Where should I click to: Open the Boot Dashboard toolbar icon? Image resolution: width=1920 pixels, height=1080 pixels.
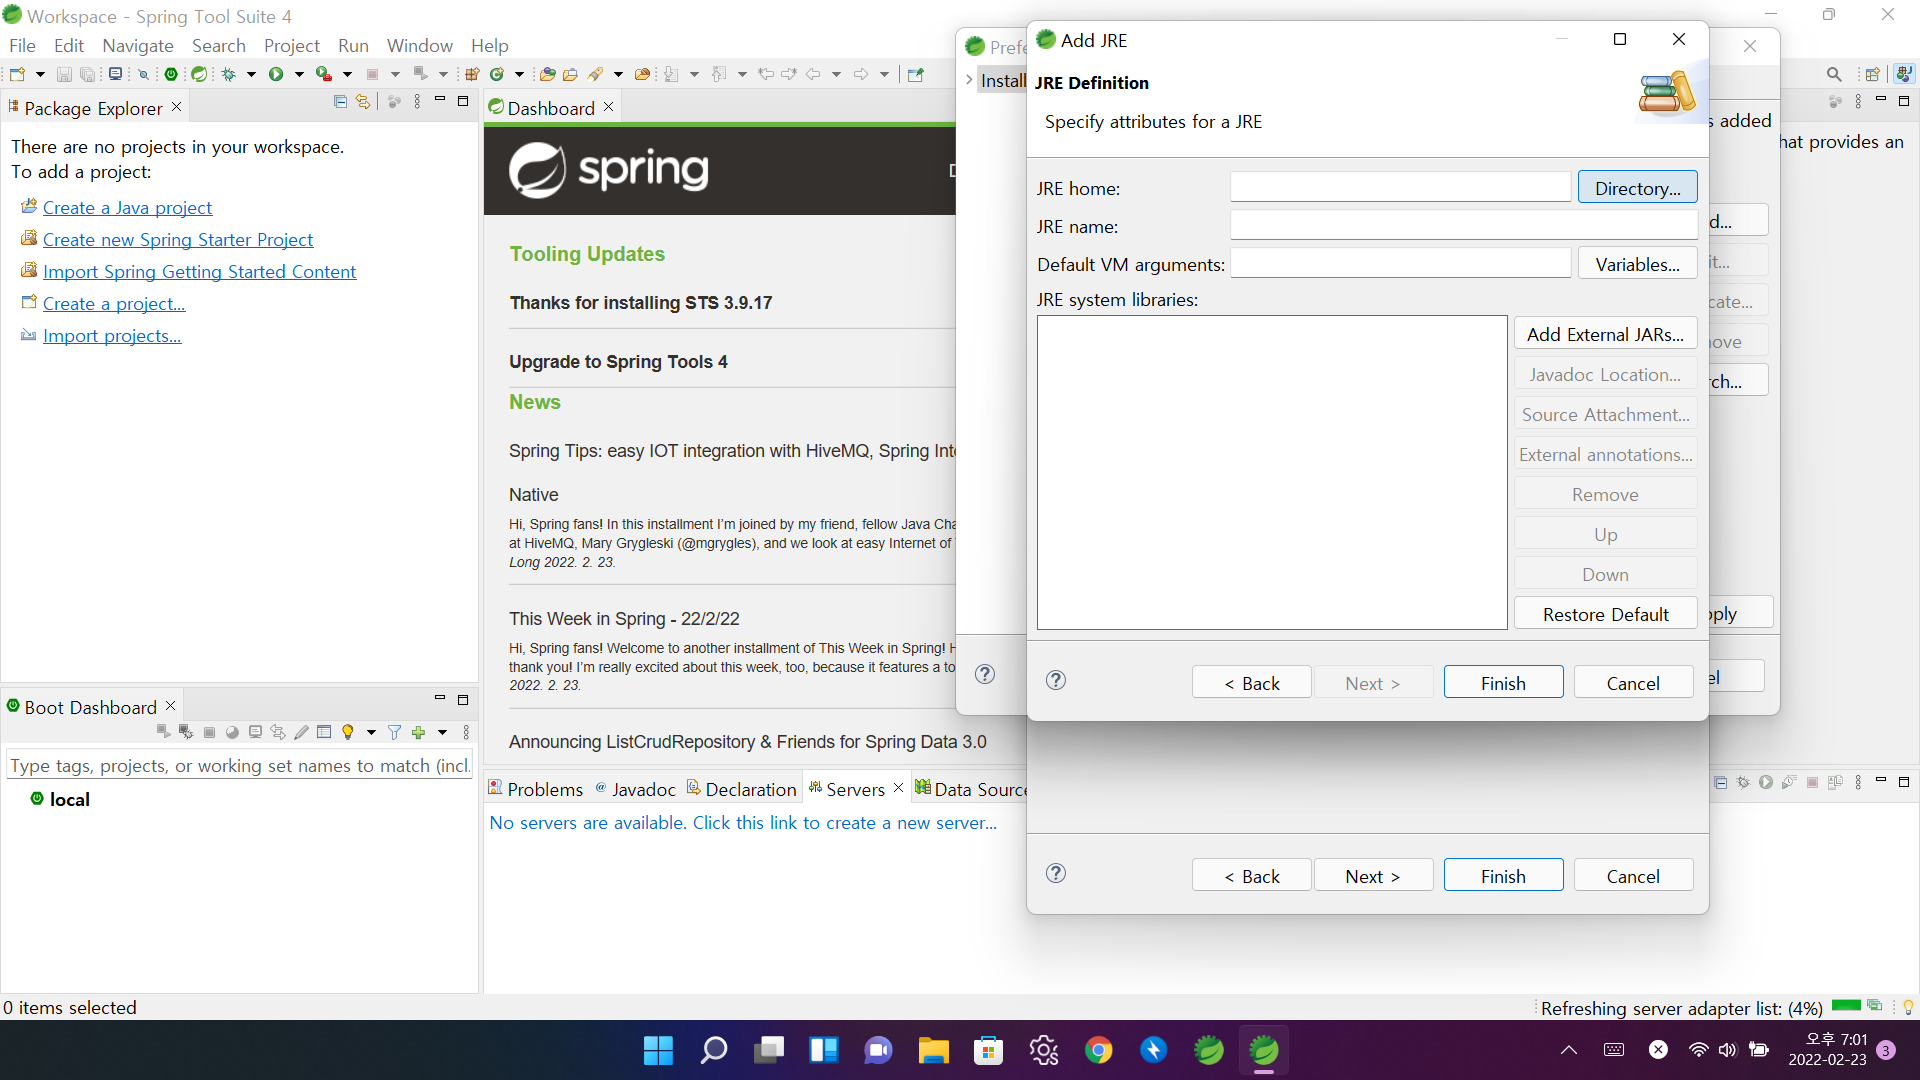pos(171,74)
